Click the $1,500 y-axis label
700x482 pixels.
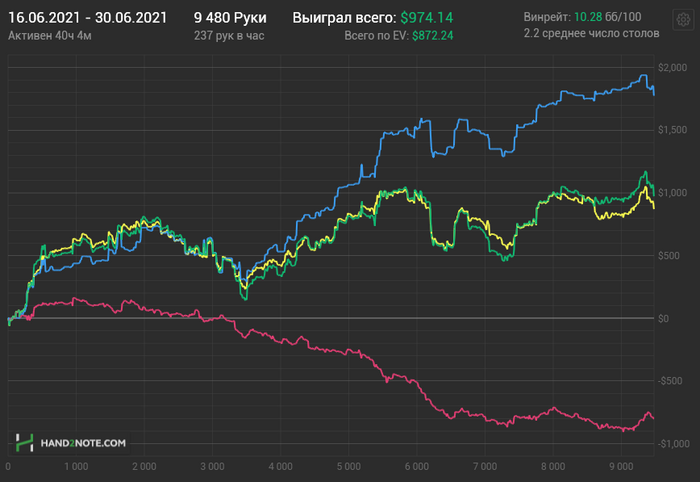click(x=672, y=130)
